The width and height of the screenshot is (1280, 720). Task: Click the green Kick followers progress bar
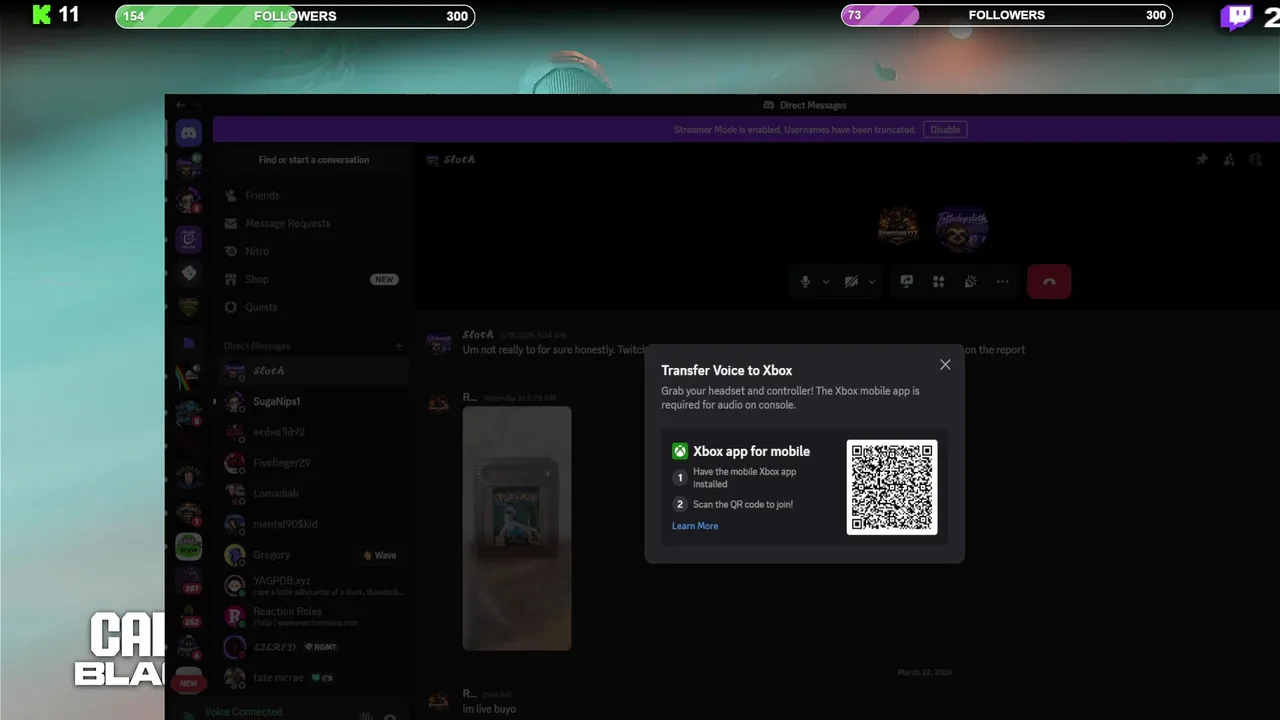click(295, 16)
